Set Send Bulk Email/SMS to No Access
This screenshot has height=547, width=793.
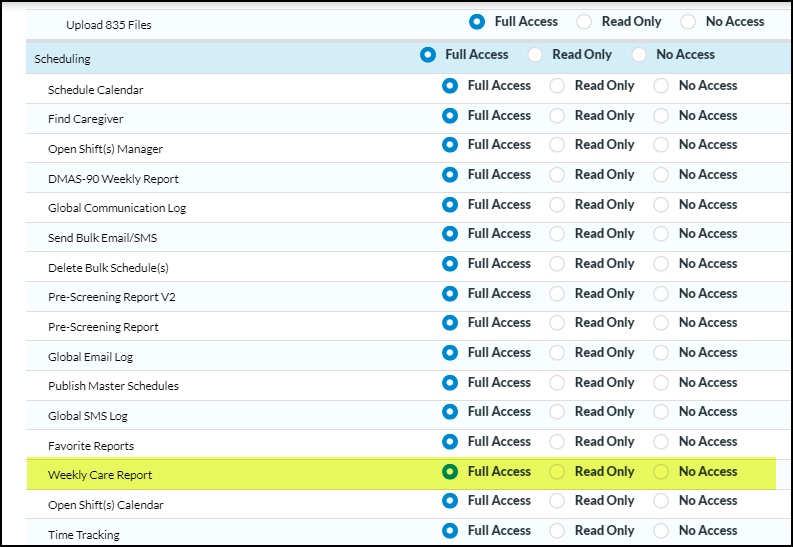point(661,234)
